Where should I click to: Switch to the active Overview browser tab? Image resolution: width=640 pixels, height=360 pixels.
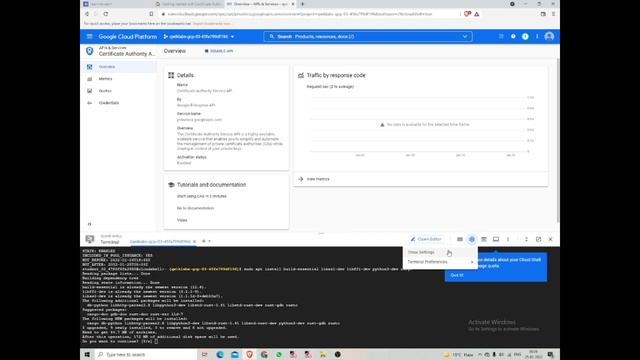[260, 4]
